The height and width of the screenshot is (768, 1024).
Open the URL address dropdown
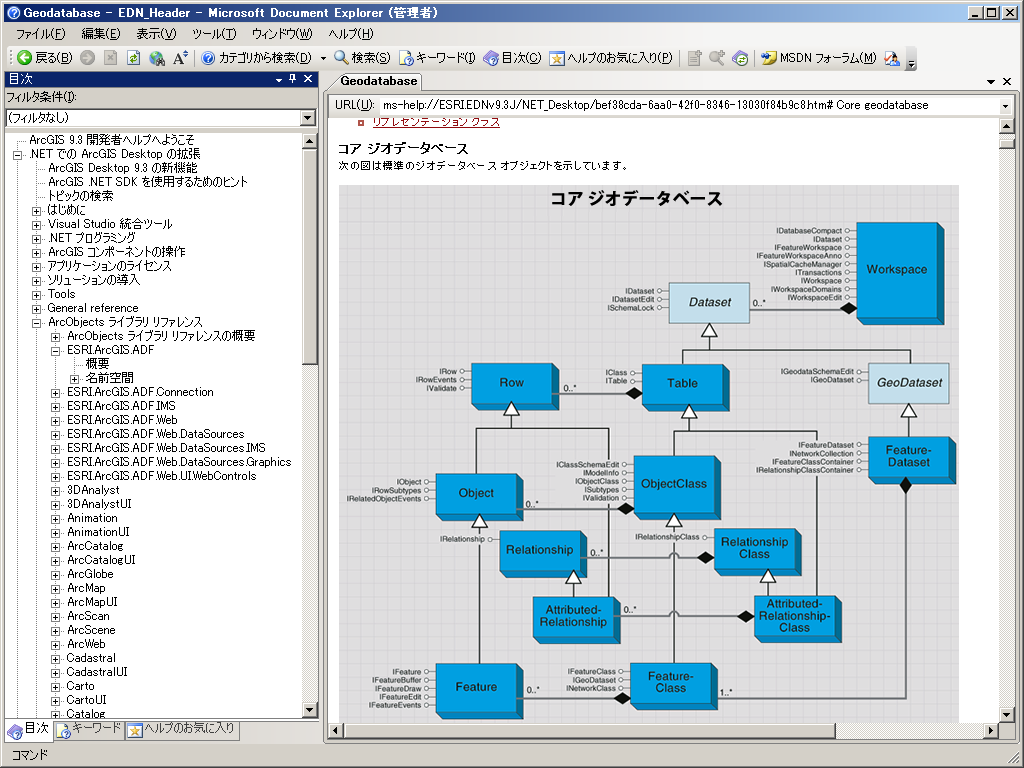(x=1005, y=106)
